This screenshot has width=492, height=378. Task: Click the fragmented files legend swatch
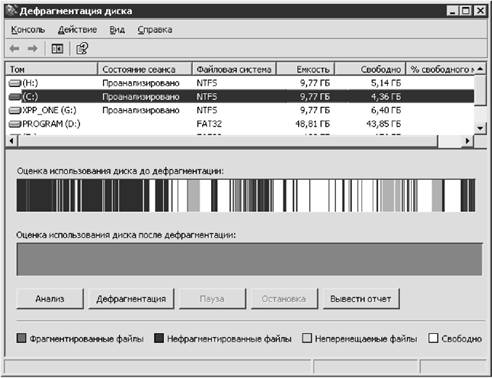21,338
